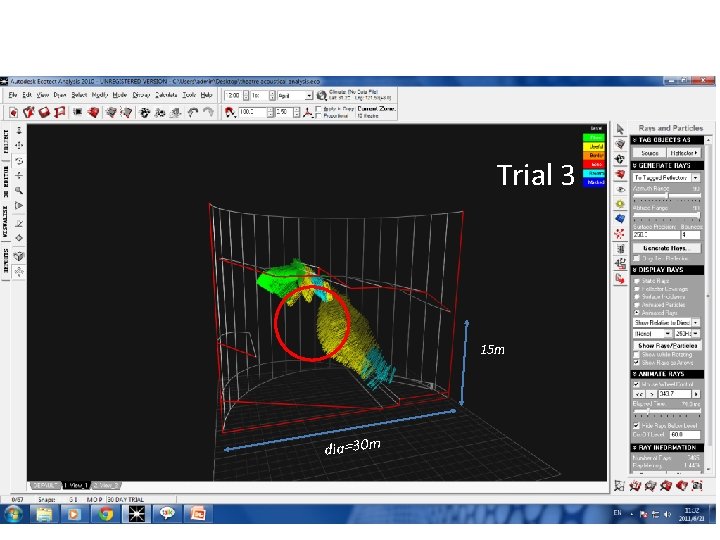Screen dimensions: 720x540
Task: Adjust the Azimuth Range slider
Action: (x=667, y=196)
